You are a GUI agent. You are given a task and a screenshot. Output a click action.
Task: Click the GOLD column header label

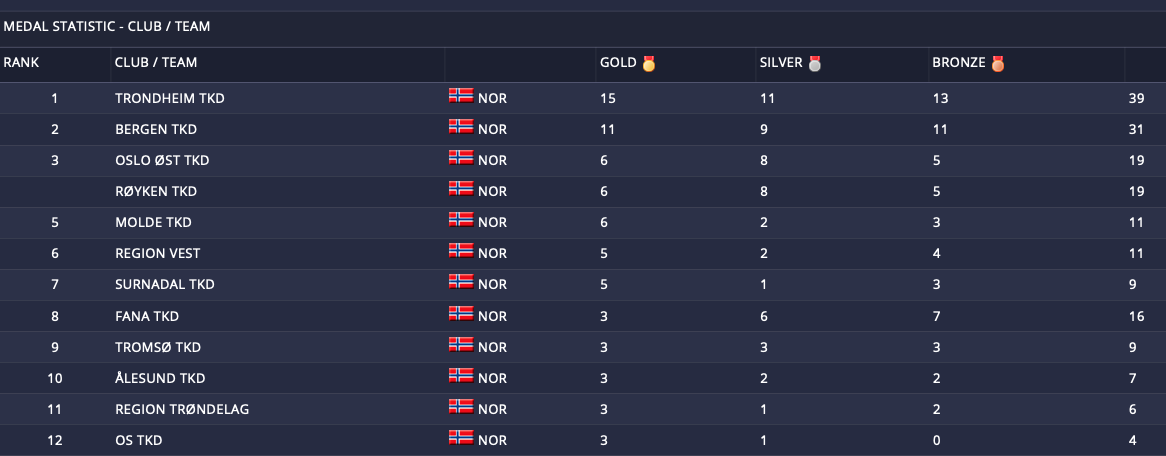click(619, 63)
